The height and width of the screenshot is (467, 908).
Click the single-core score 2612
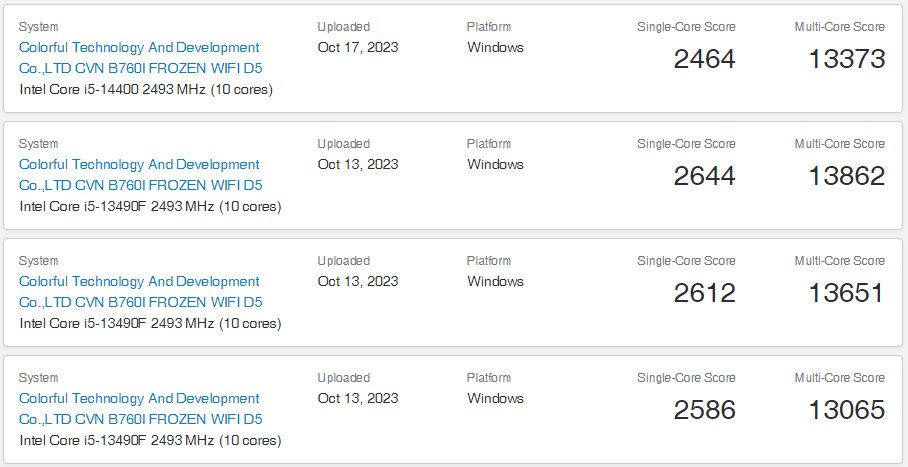pos(704,293)
